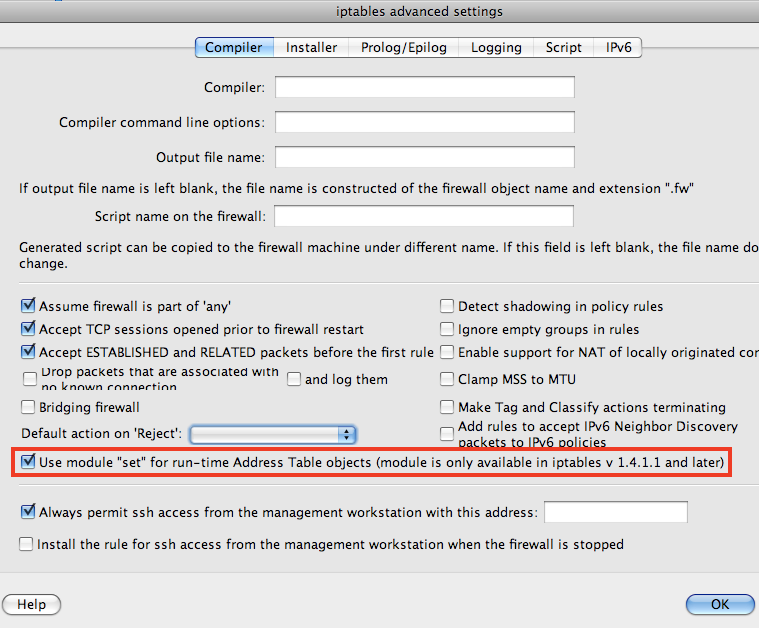
Task: Open the Default action on 'Reject' dropdown
Action: pos(273,435)
